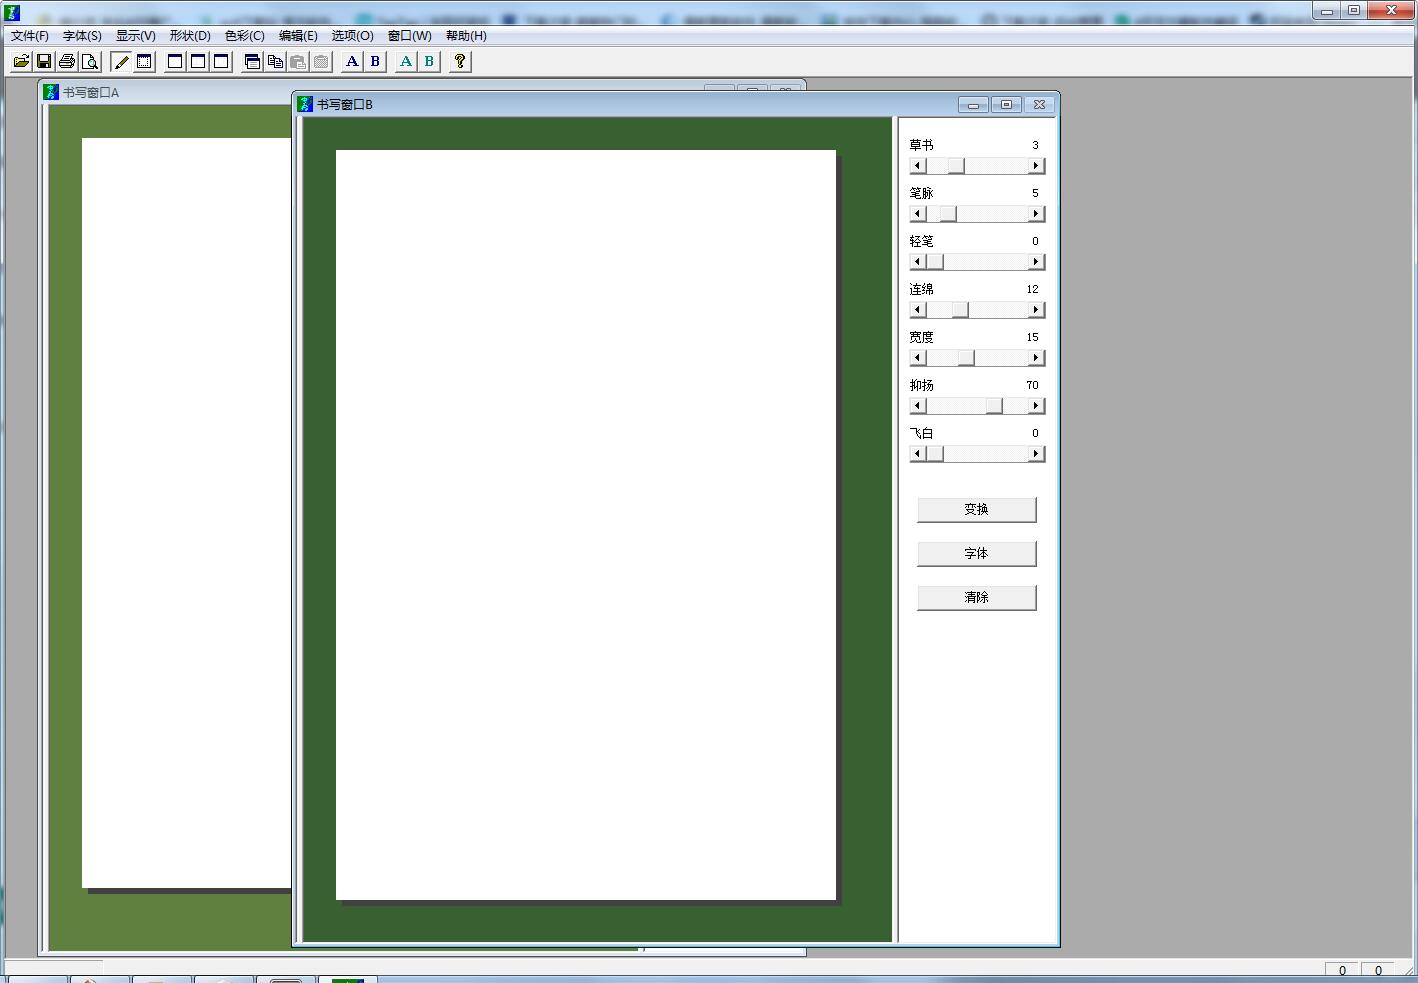Decrease 抑扬 with left arrow

pyautogui.click(x=918, y=406)
